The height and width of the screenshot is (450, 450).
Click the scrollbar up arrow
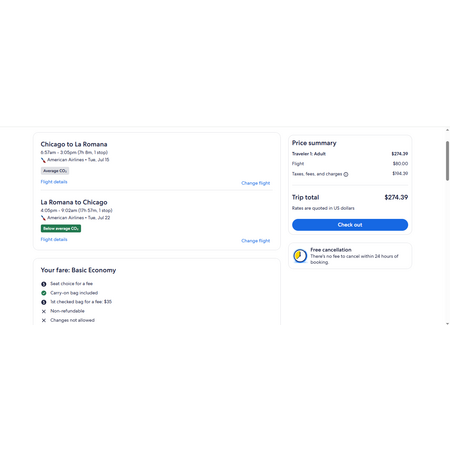447,130
